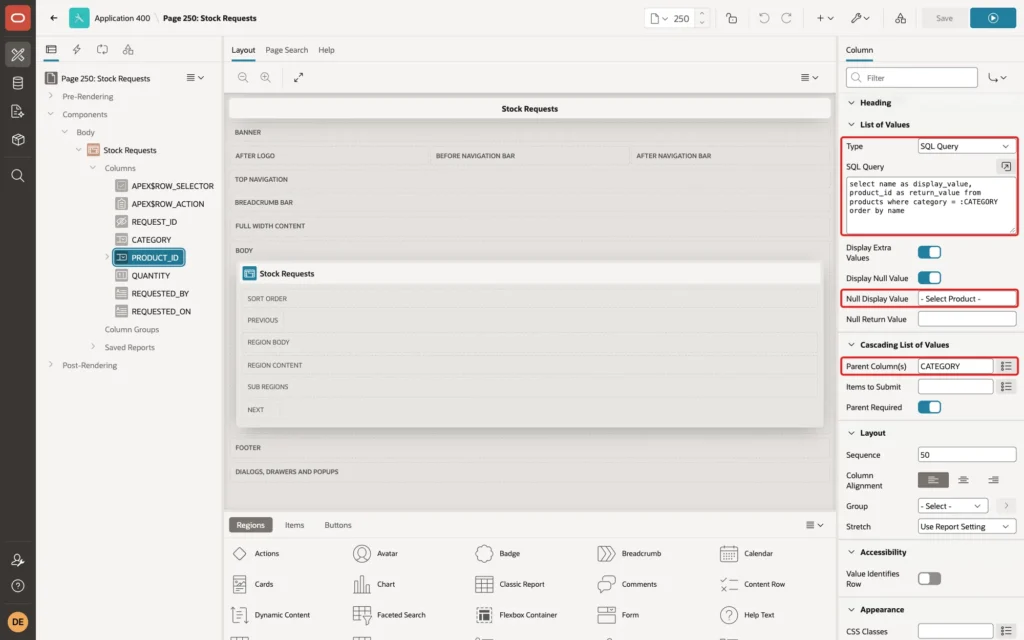
Task: Switch to Processing tab icon
Action: coord(103,50)
